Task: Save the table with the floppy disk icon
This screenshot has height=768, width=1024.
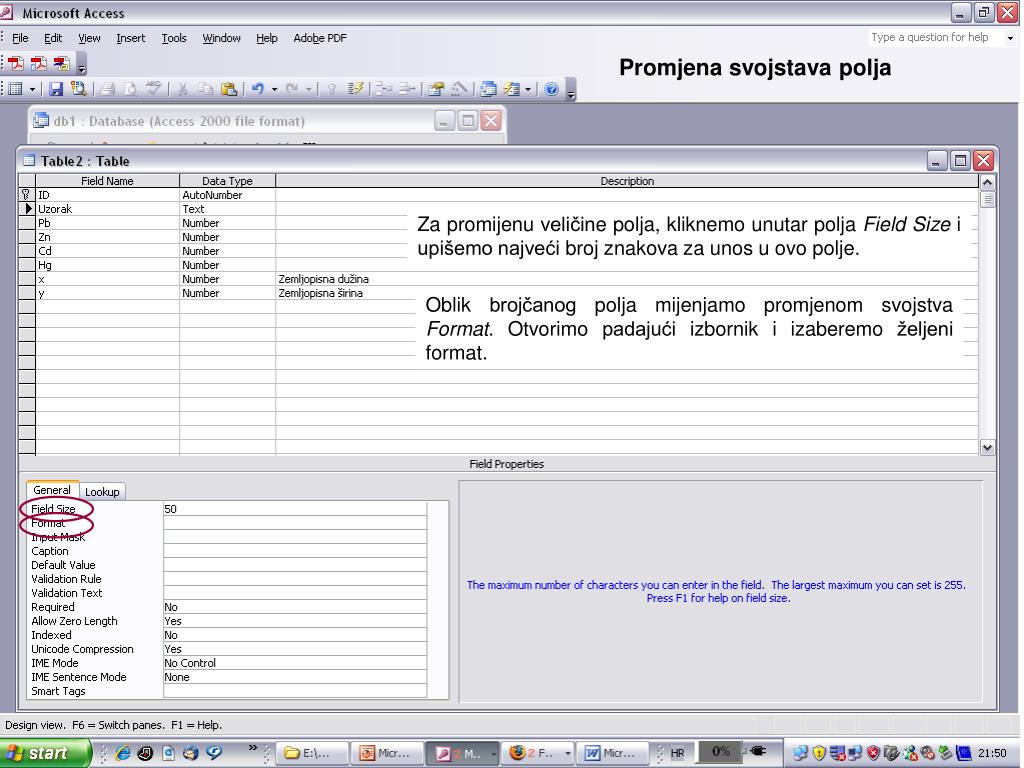Action: pos(56,89)
